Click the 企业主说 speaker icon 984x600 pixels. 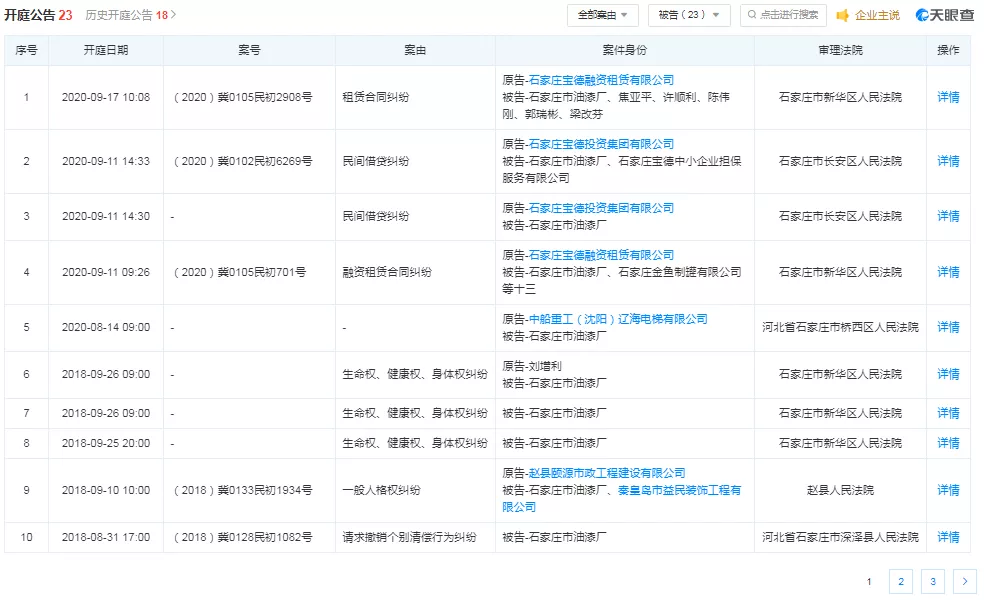point(843,15)
